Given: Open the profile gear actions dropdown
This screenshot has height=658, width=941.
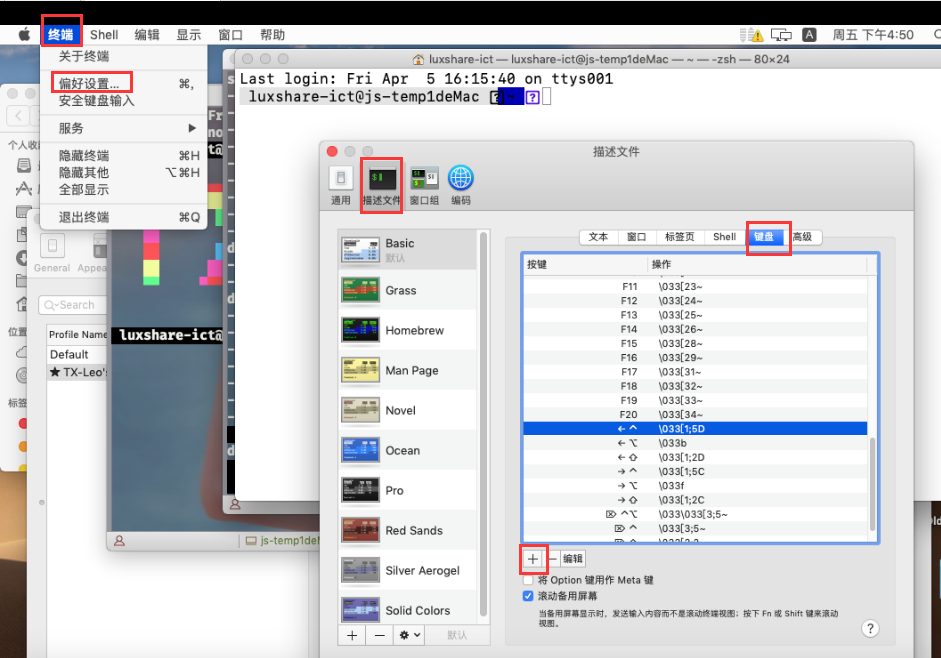Looking at the screenshot, I should coord(410,635).
